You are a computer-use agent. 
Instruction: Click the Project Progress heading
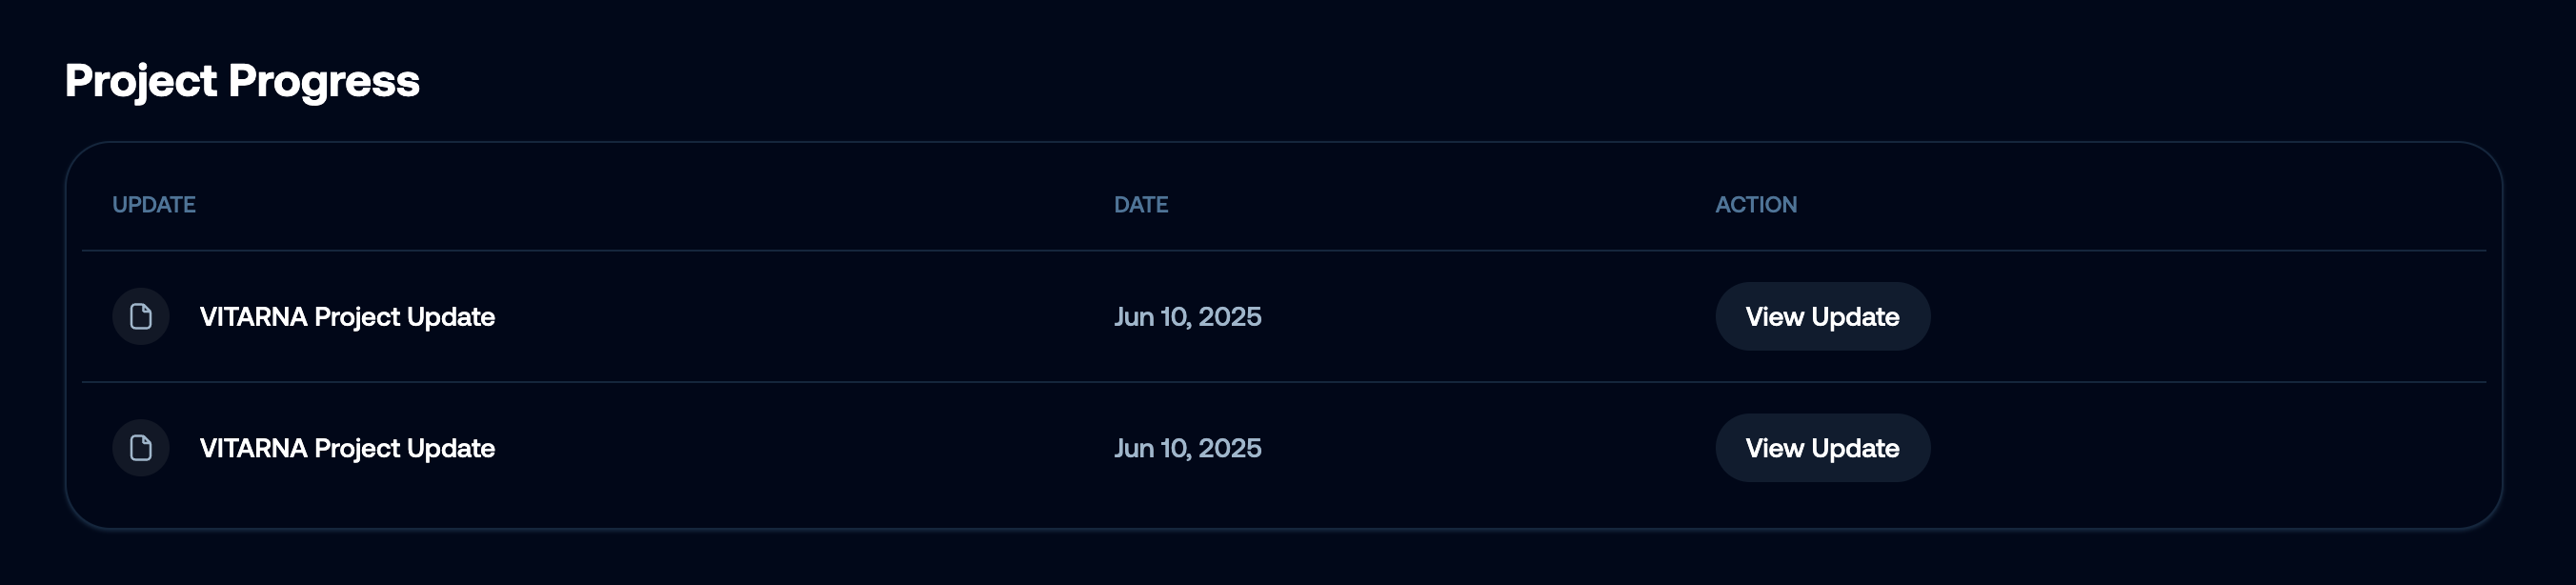click(x=242, y=81)
